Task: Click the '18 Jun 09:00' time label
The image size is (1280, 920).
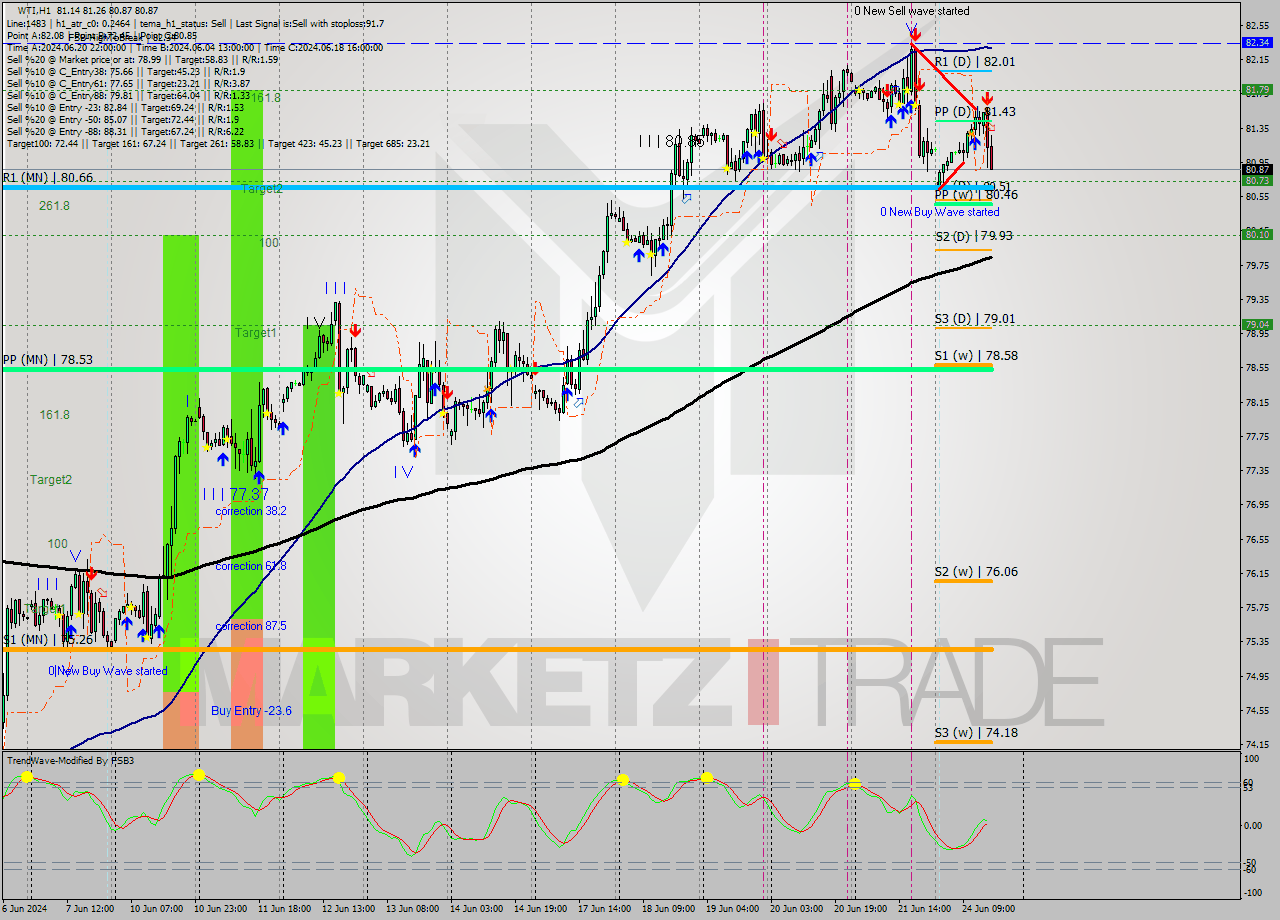Action: point(669,909)
